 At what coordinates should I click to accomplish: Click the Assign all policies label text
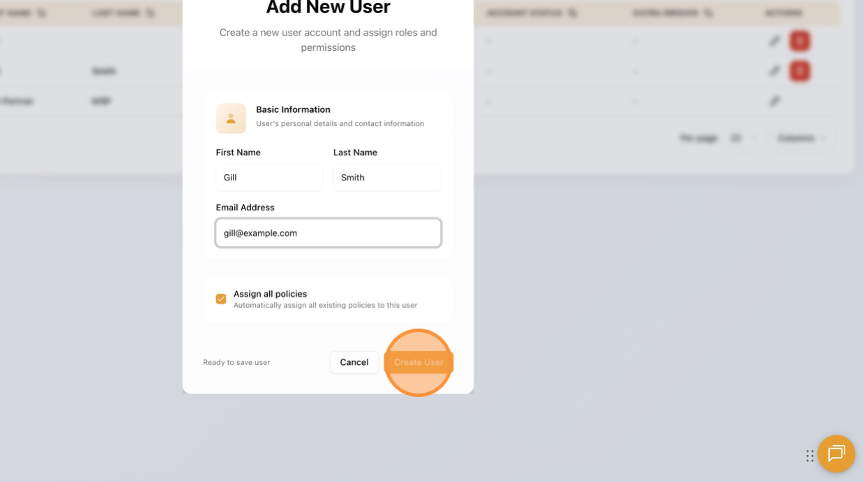click(x=270, y=294)
